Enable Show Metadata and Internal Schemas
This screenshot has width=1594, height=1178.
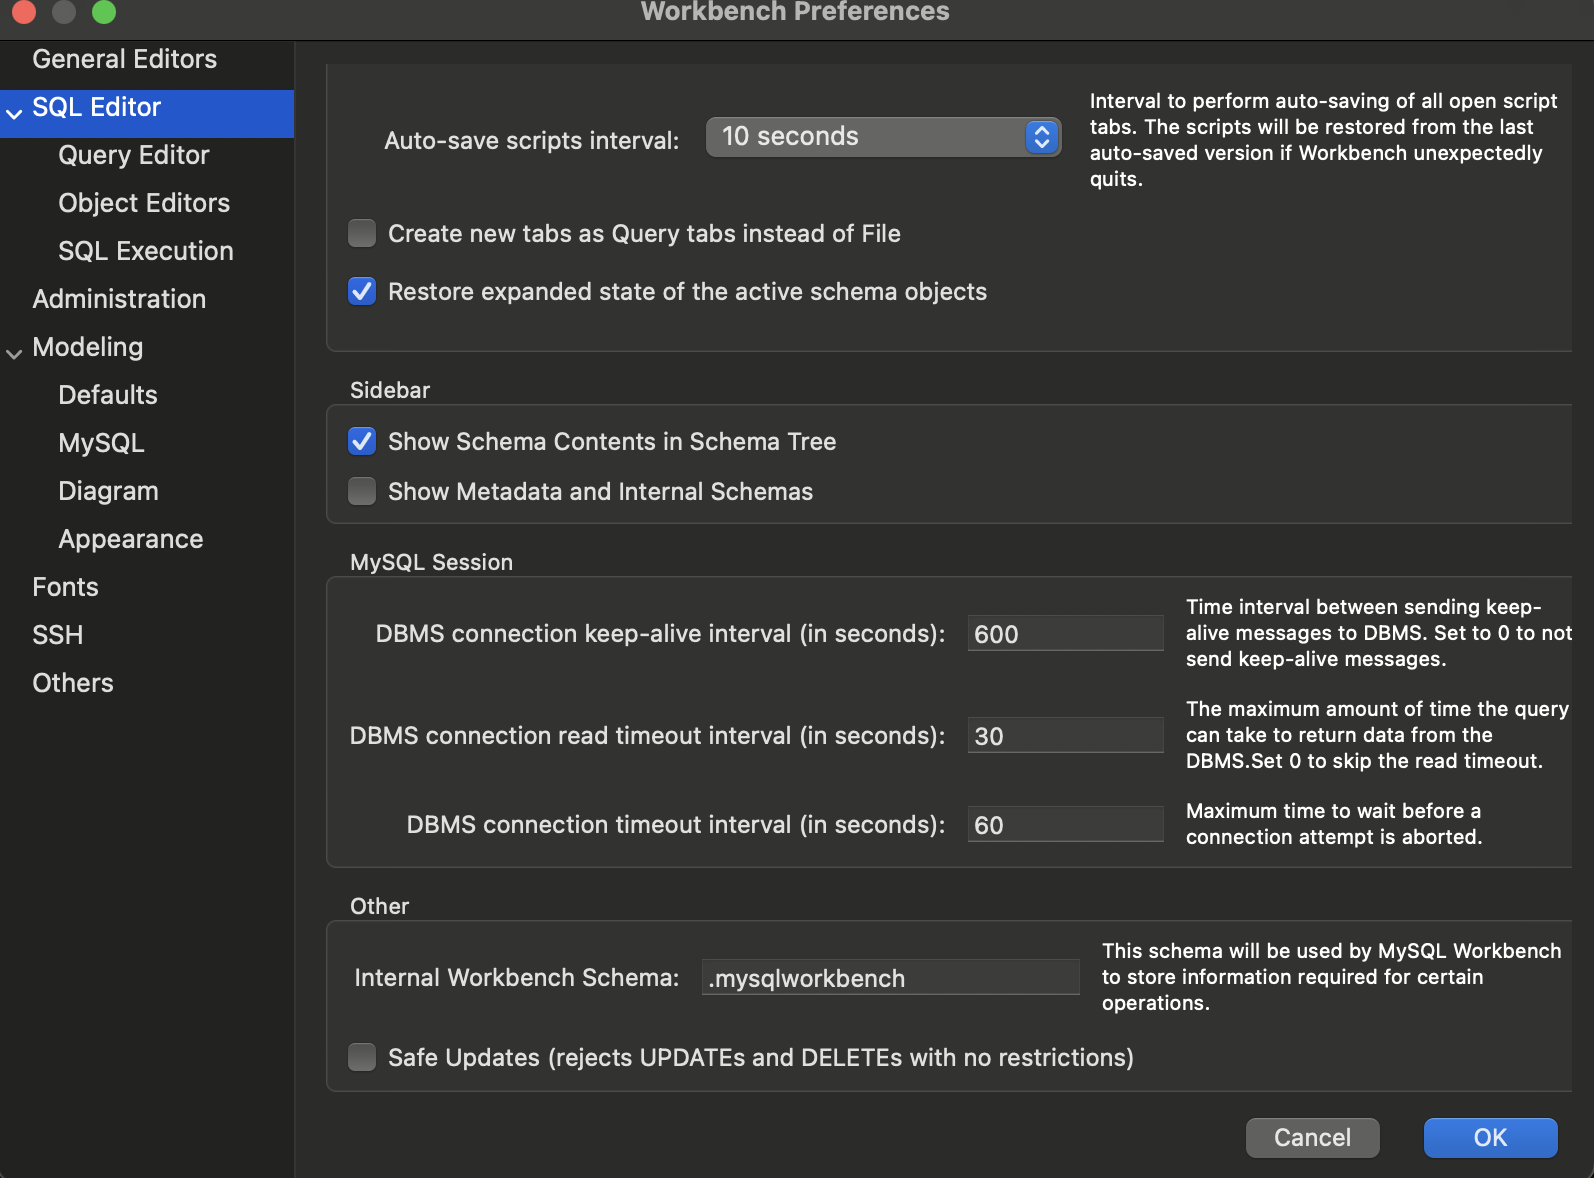pyautogui.click(x=362, y=491)
